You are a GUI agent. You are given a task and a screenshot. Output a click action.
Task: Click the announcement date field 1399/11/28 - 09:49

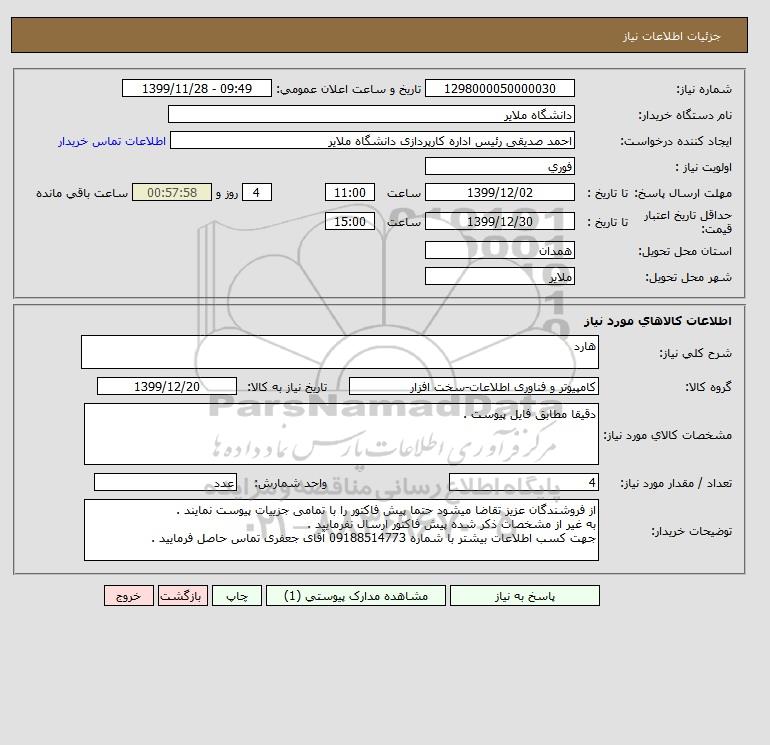click(196, 88)
